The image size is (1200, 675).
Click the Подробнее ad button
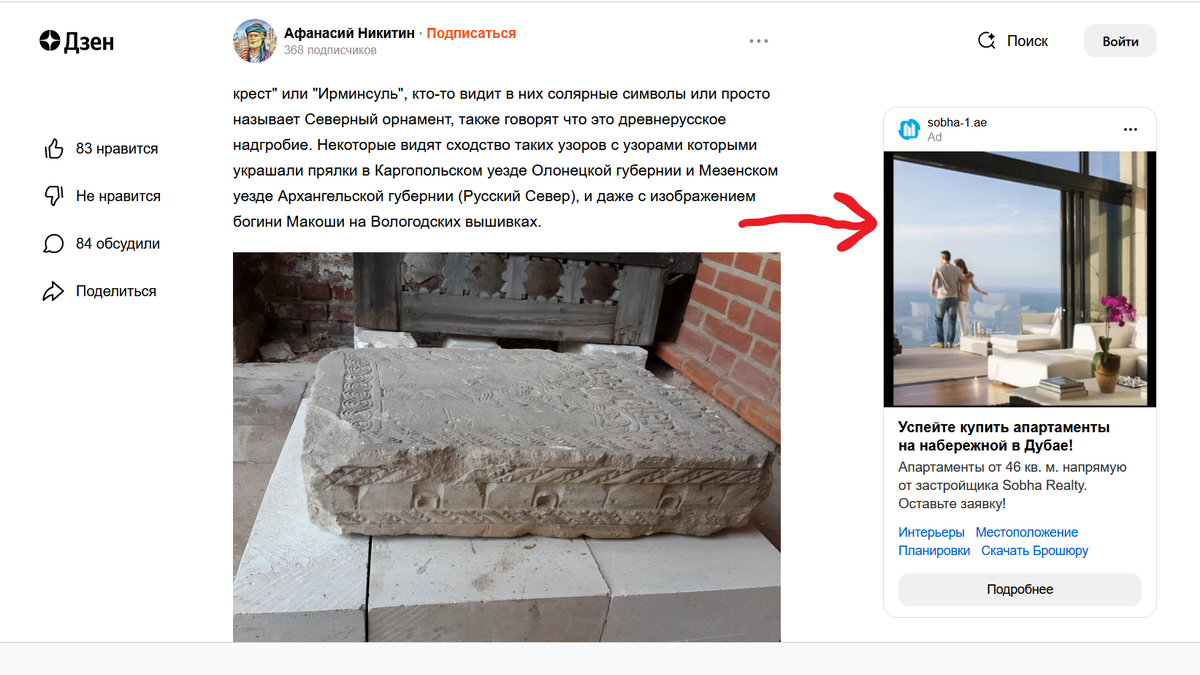(x=1020, y=590)
